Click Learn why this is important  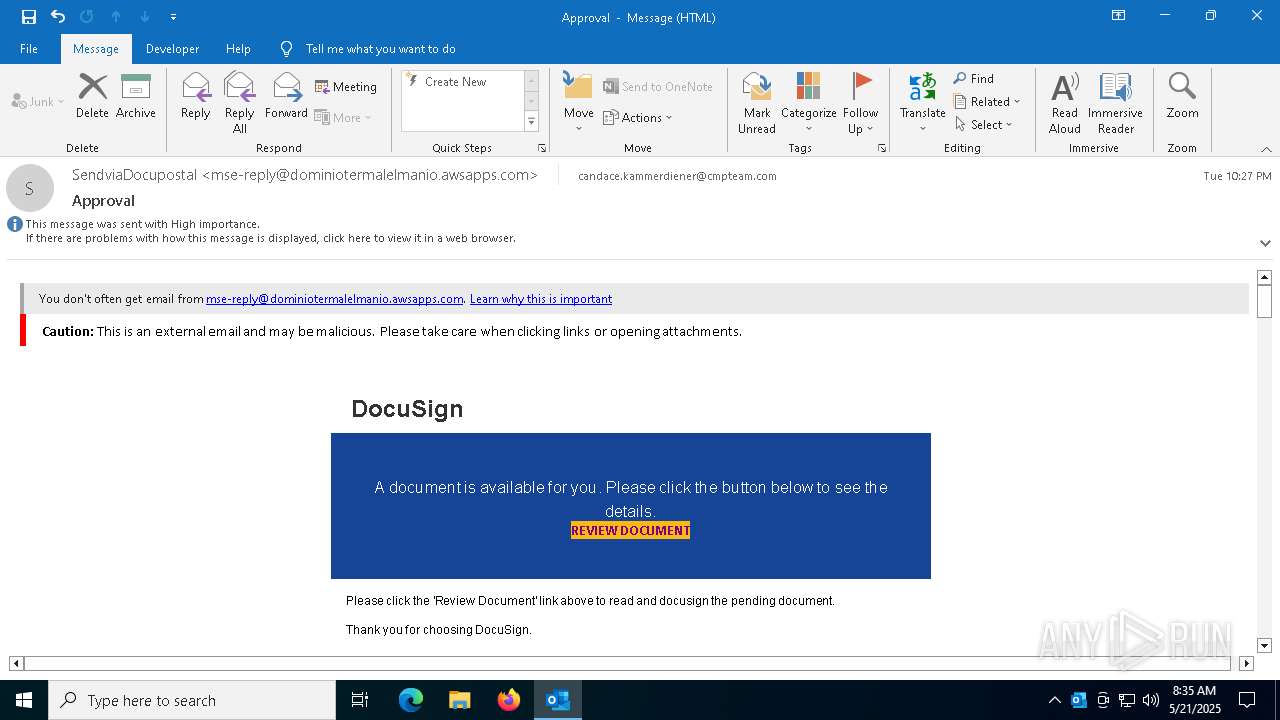point(541,299)
